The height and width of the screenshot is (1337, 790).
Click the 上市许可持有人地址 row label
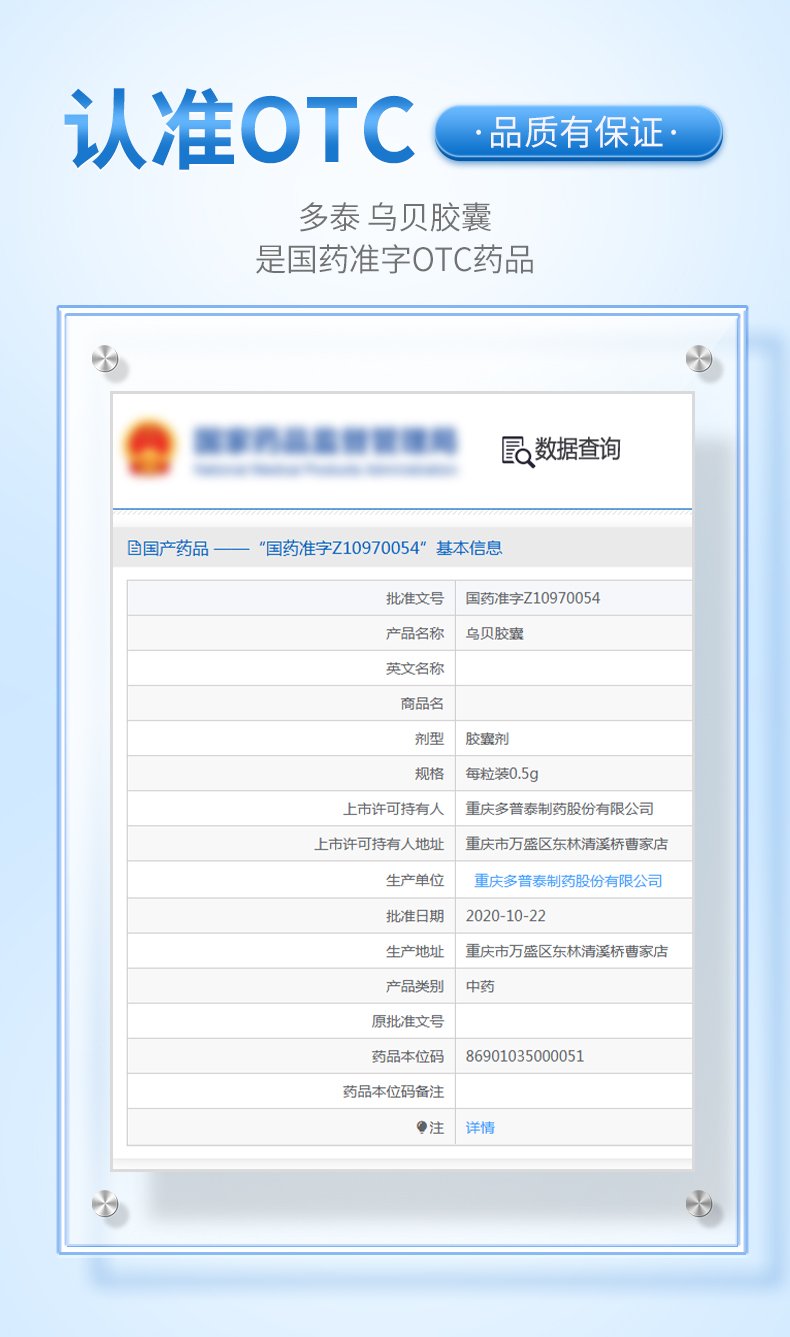coord(379,844)
